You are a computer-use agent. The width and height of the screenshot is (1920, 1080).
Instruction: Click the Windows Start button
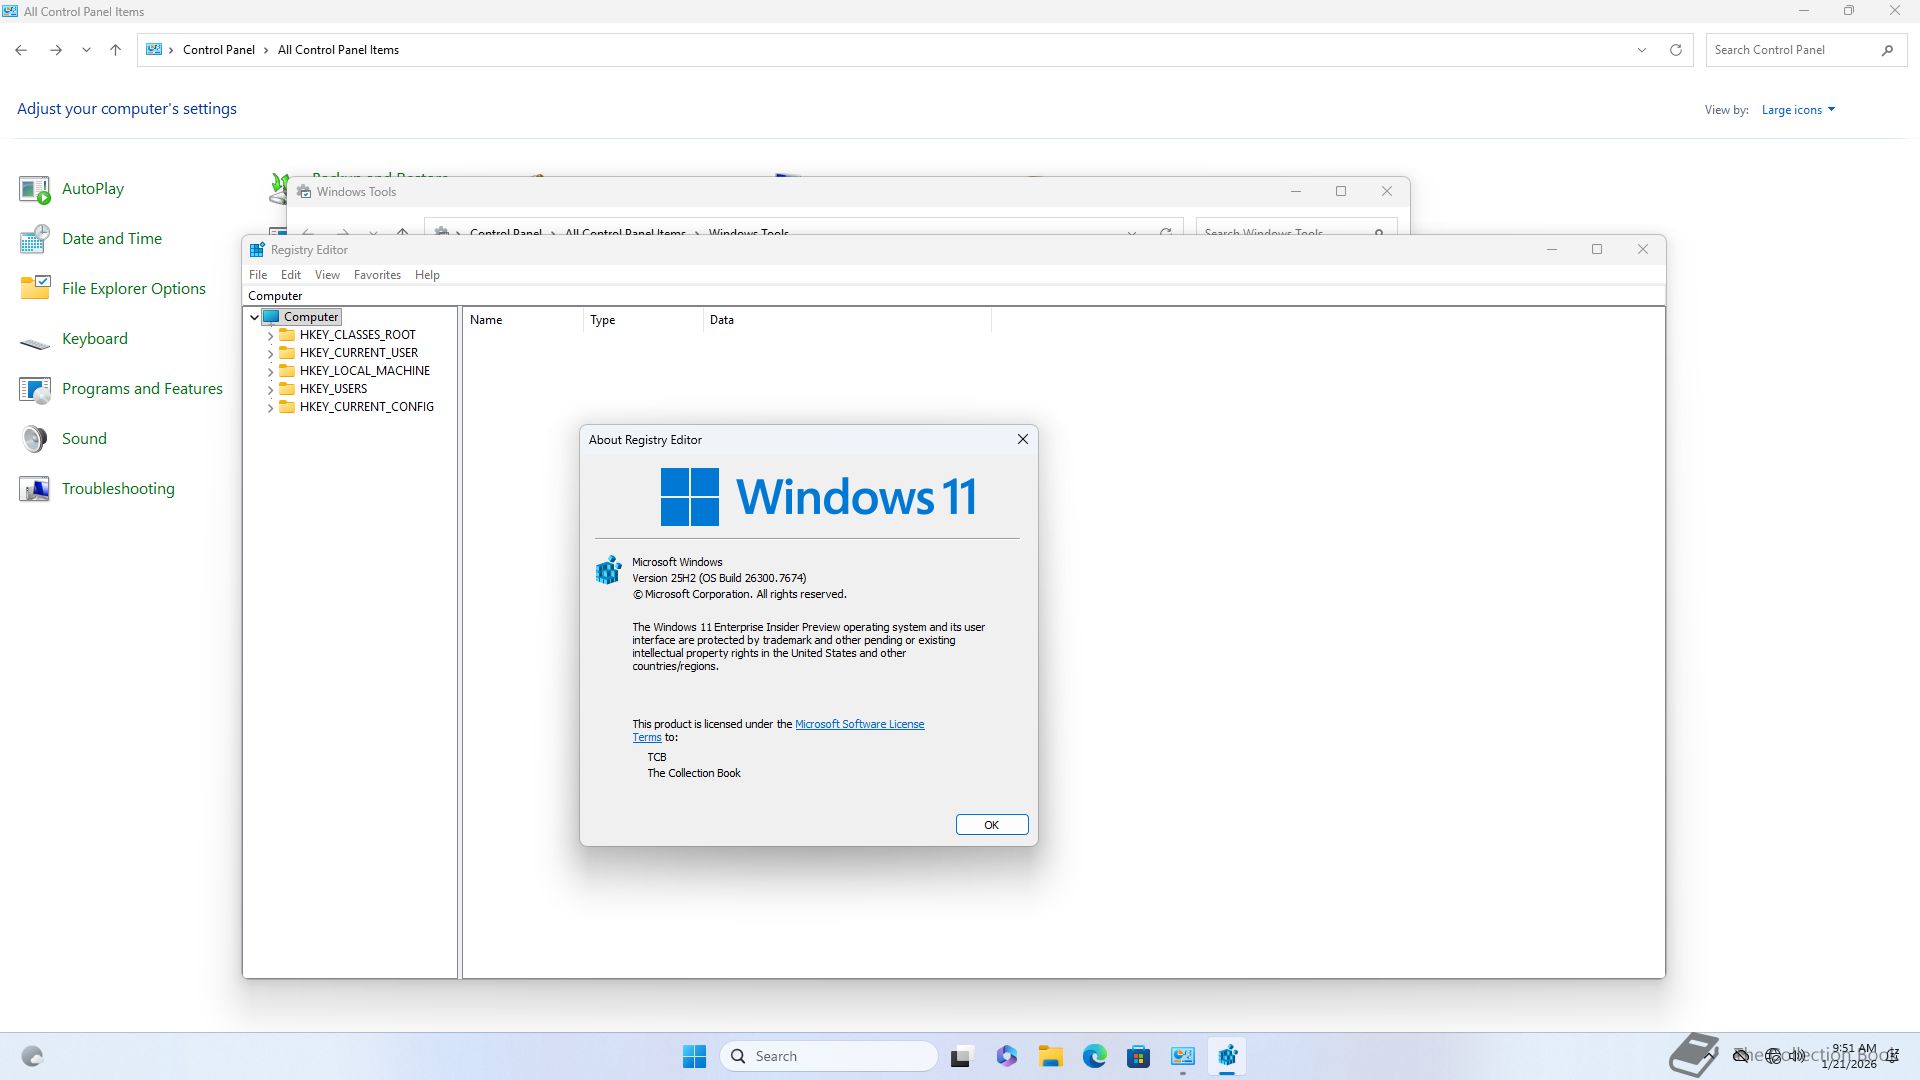tap(694, 1056)
